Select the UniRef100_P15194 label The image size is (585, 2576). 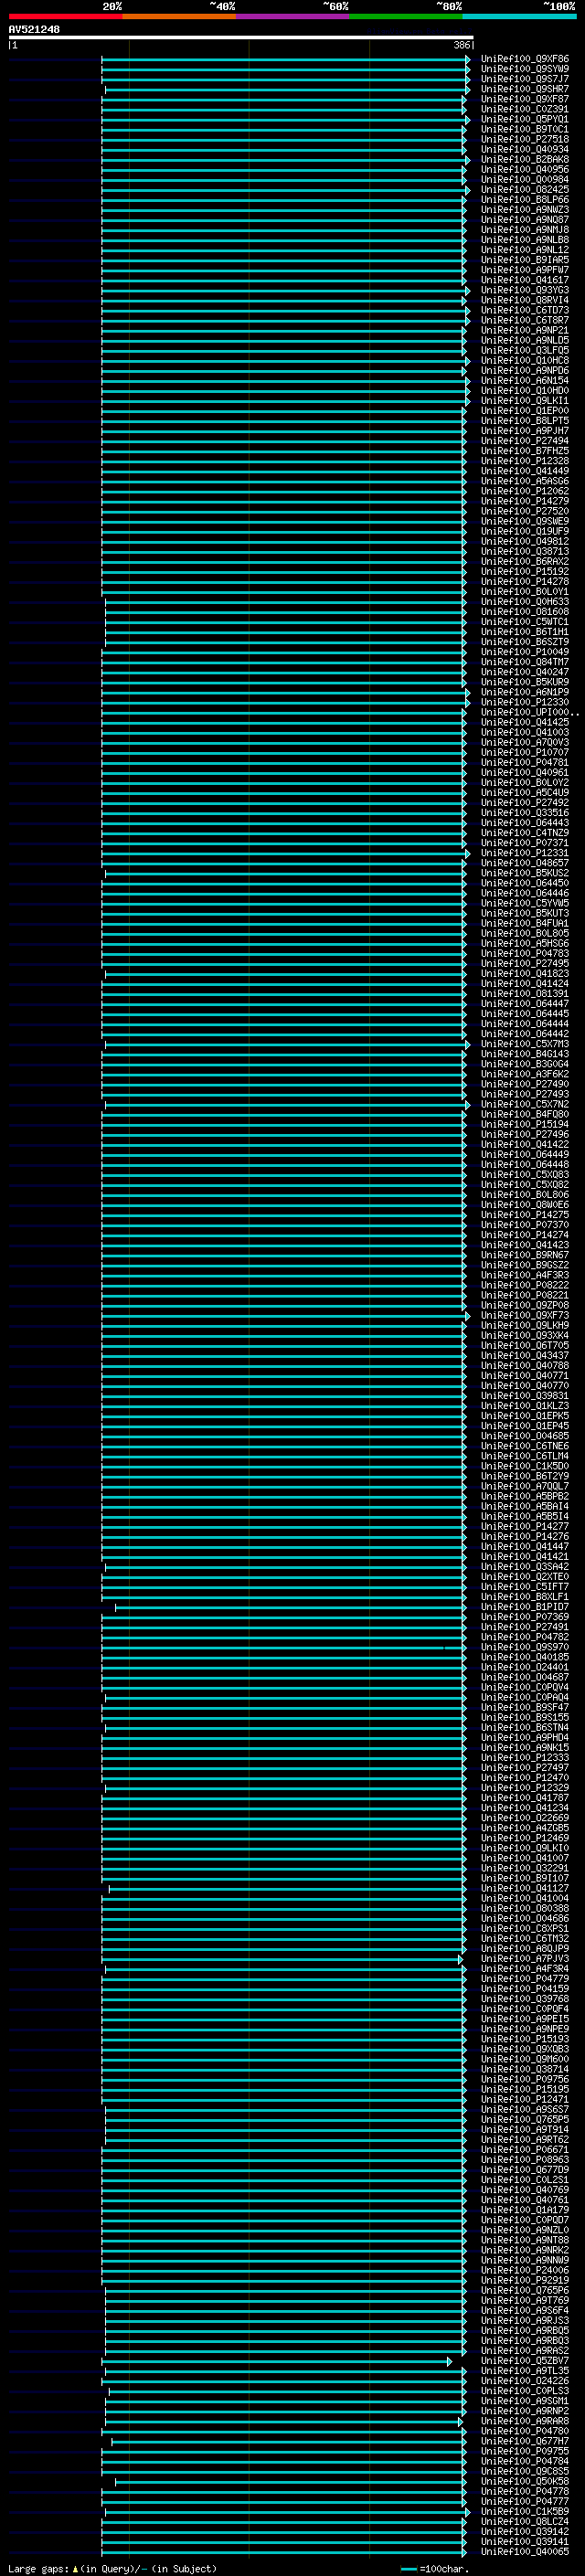[524, 1124]
